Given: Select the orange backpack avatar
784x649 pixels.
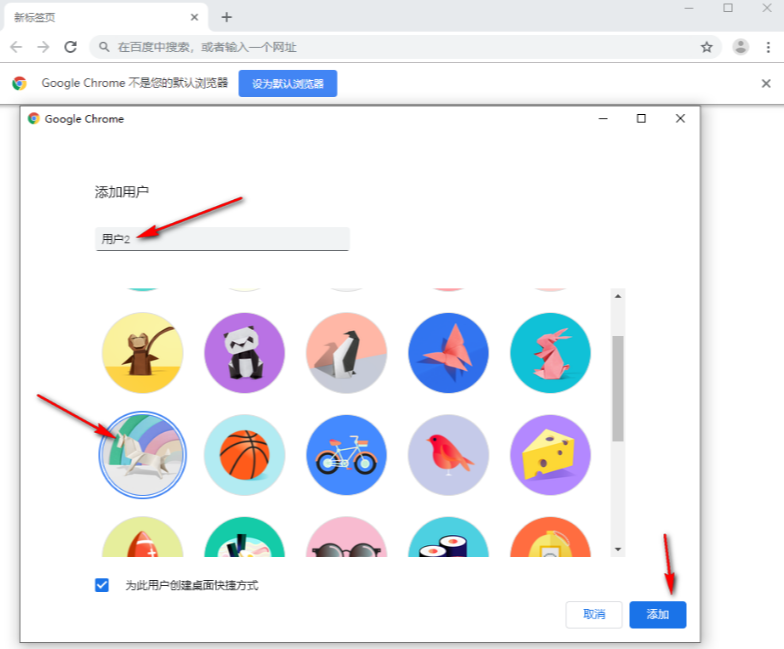Looking at the screenshot, I should point(550,537).
